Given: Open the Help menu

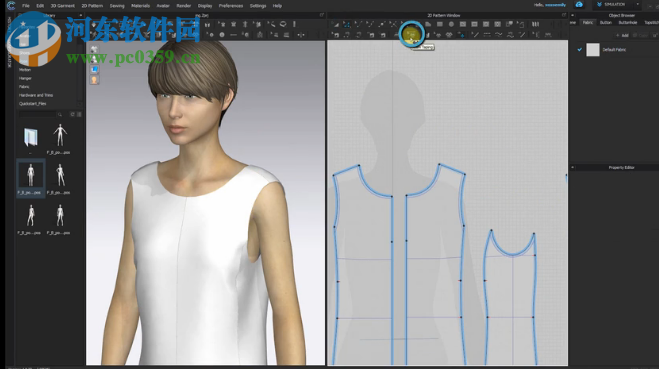Looking at the screenshot, I should (277, 6).
